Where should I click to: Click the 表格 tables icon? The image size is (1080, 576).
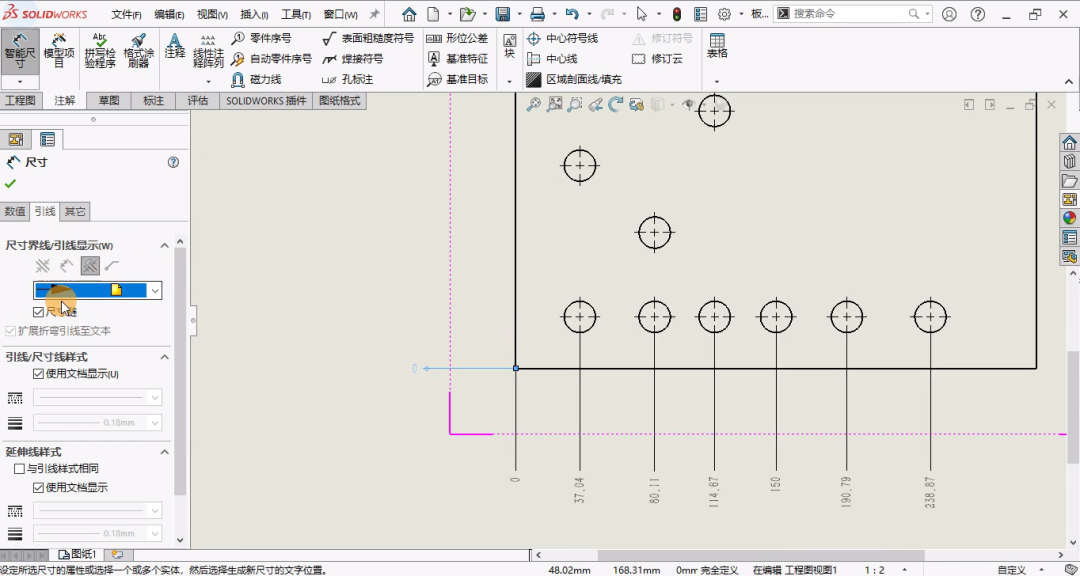(717, 46)
